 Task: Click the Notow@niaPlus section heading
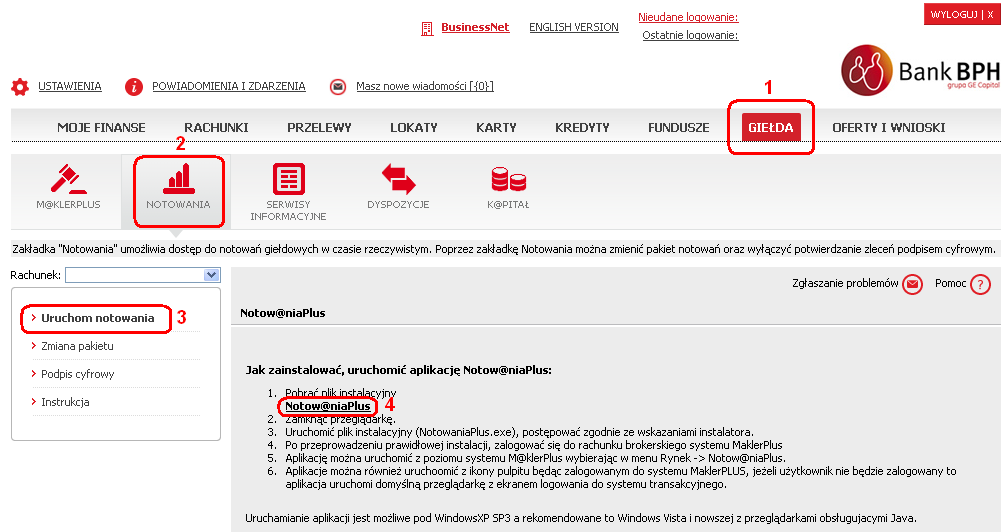click(x=282, y=313)
